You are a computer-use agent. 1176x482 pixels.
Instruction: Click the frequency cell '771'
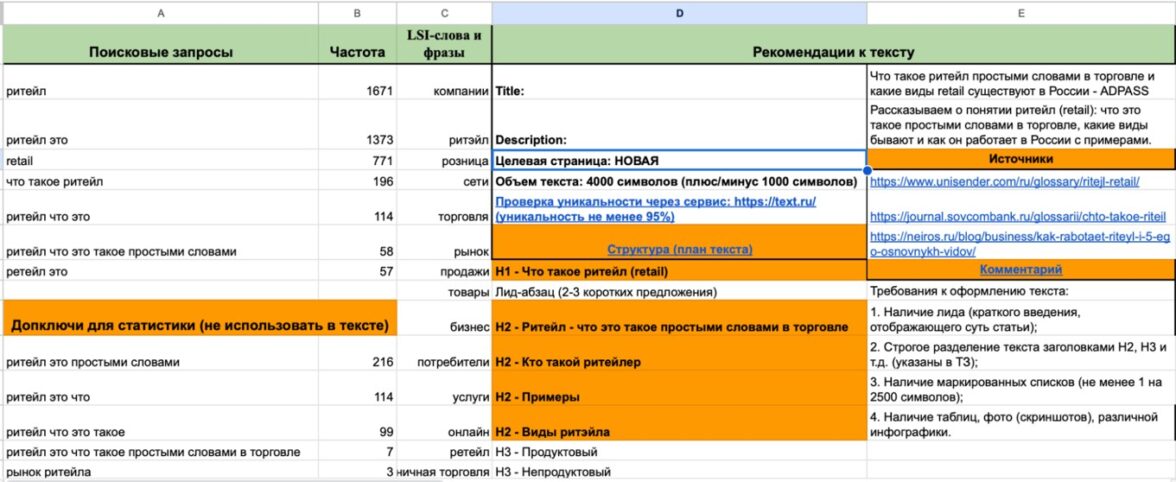click(358, 160)
